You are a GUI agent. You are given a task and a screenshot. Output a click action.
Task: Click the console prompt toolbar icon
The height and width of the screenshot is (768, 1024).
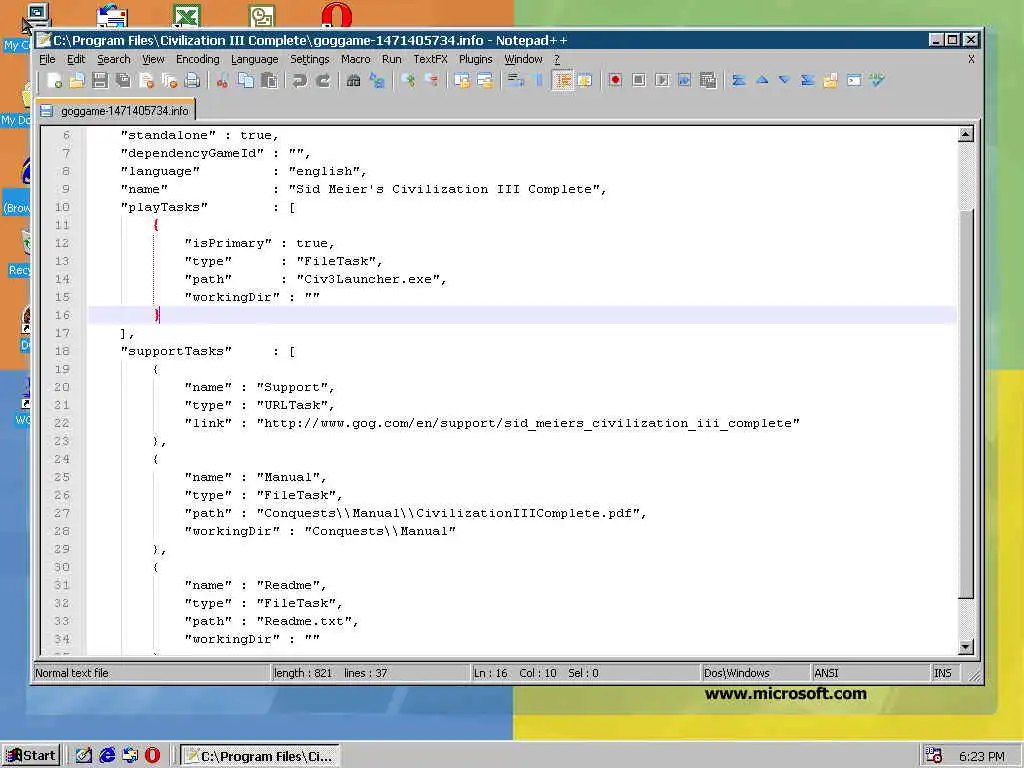[854, 80]
